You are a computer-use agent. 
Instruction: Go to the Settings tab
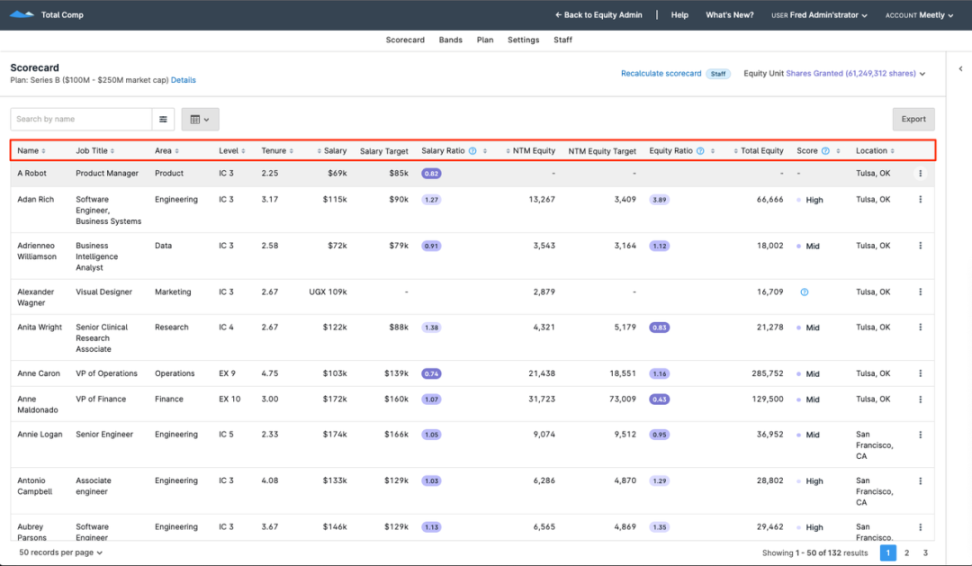(523, 40)
